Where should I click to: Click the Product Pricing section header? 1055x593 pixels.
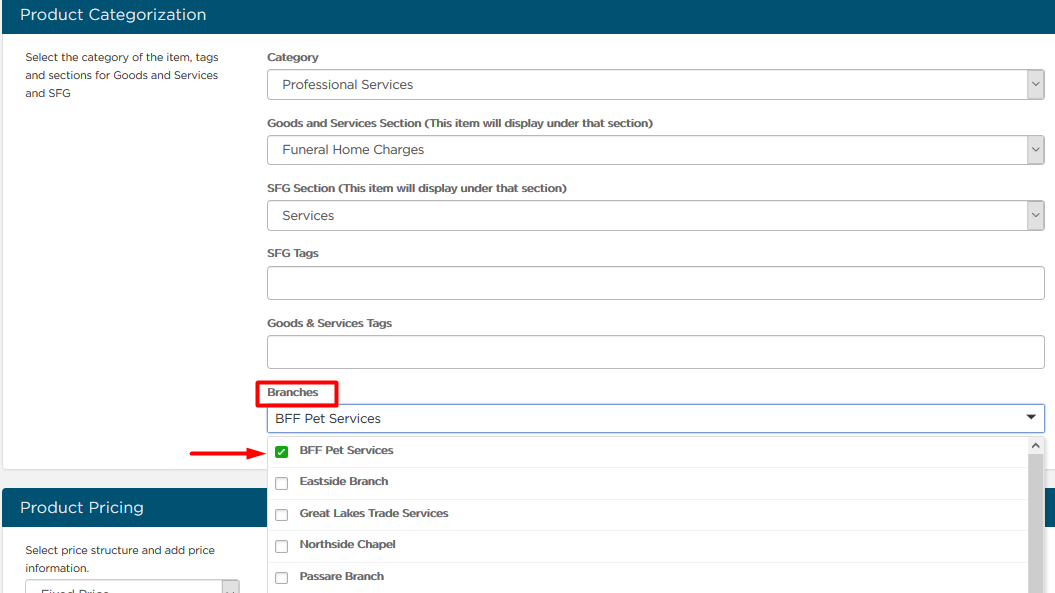tap(82, 508)
